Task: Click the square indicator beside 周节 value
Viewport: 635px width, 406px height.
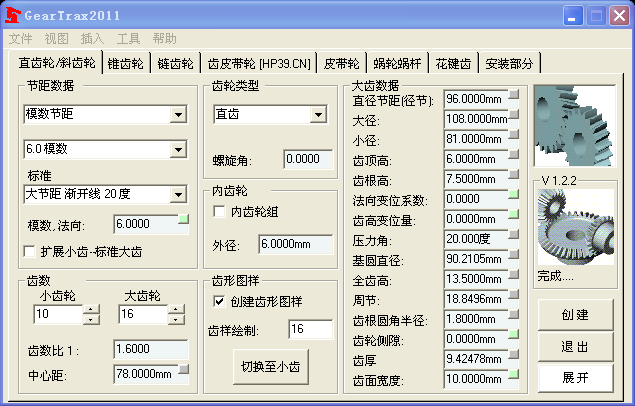Action: [x=514, y=294]
